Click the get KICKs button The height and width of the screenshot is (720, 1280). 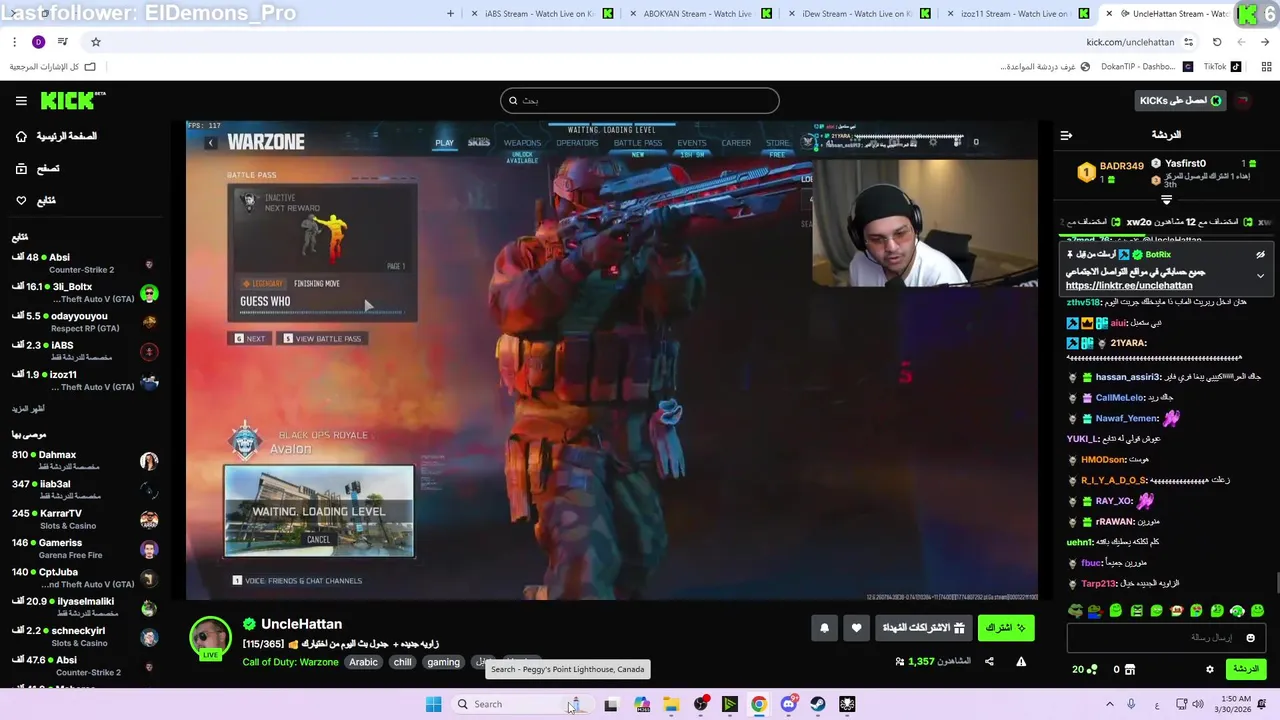point(1180,100)
